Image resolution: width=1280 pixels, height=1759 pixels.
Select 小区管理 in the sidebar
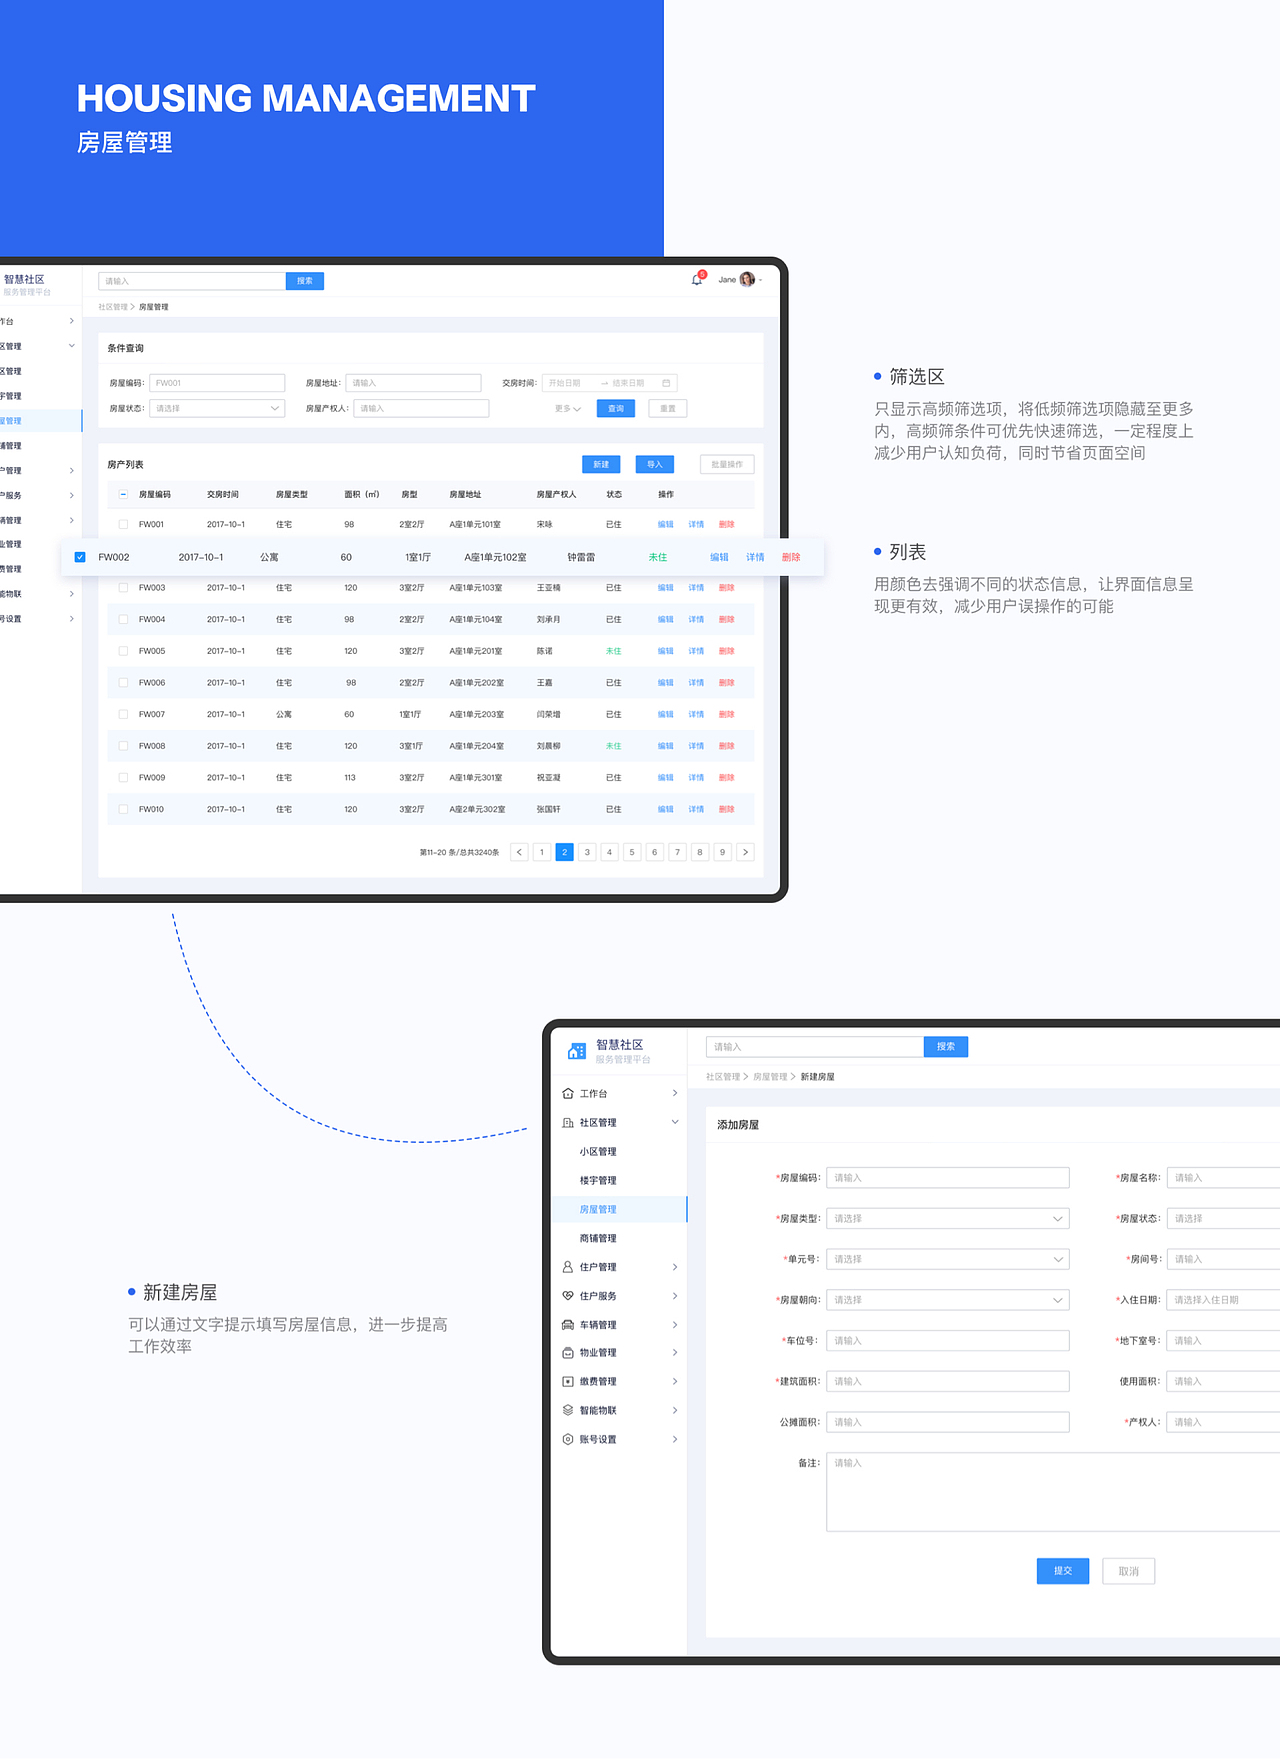tap(598, 1152)
